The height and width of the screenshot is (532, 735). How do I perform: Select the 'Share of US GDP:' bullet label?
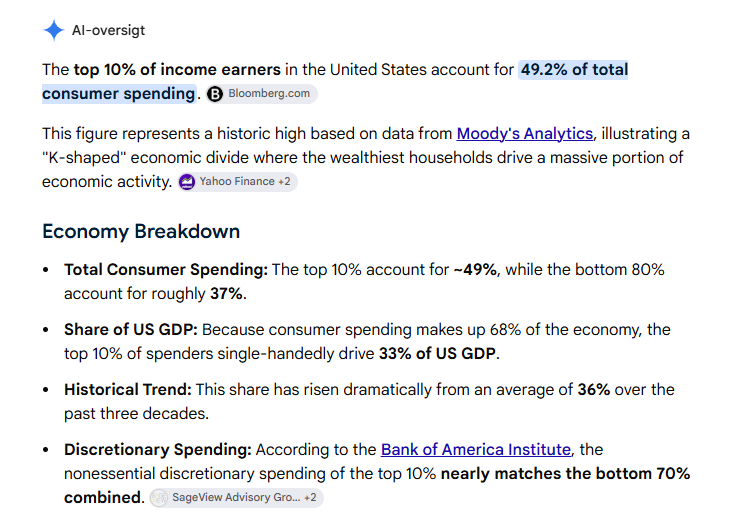131,330
